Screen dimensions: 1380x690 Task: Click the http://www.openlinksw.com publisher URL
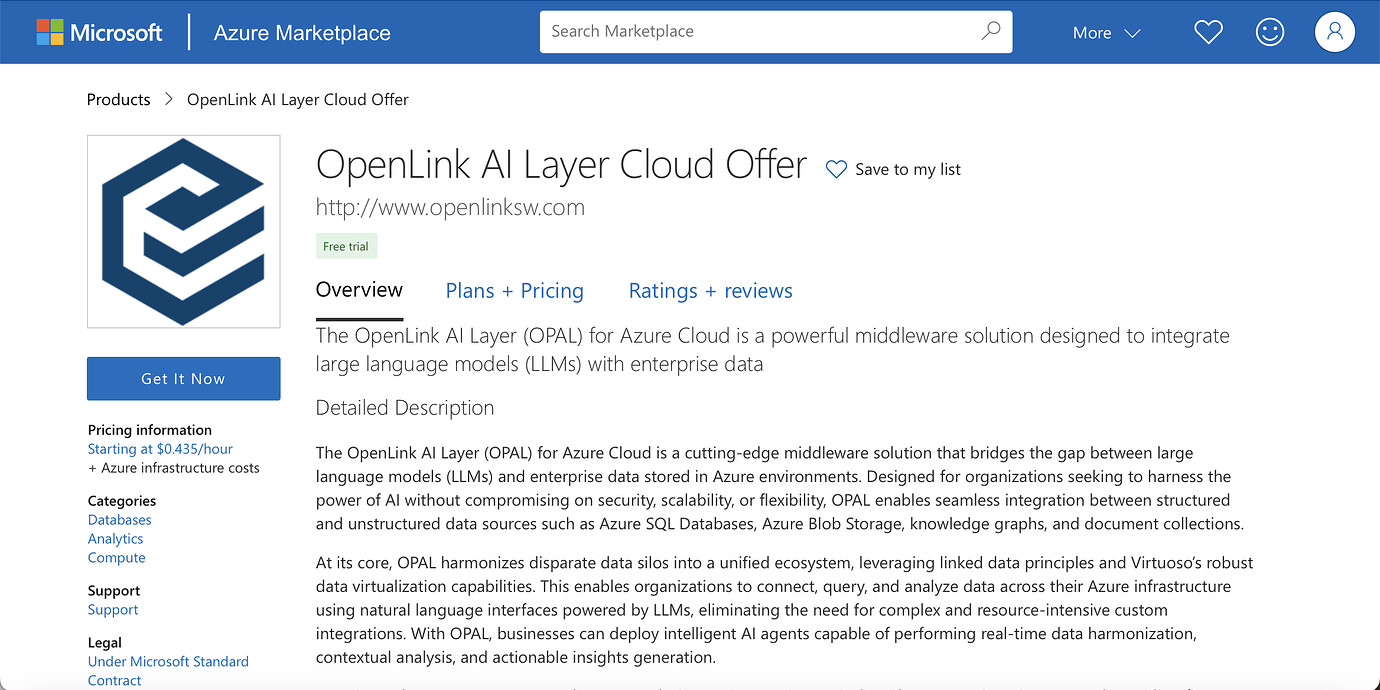(450, 207)
